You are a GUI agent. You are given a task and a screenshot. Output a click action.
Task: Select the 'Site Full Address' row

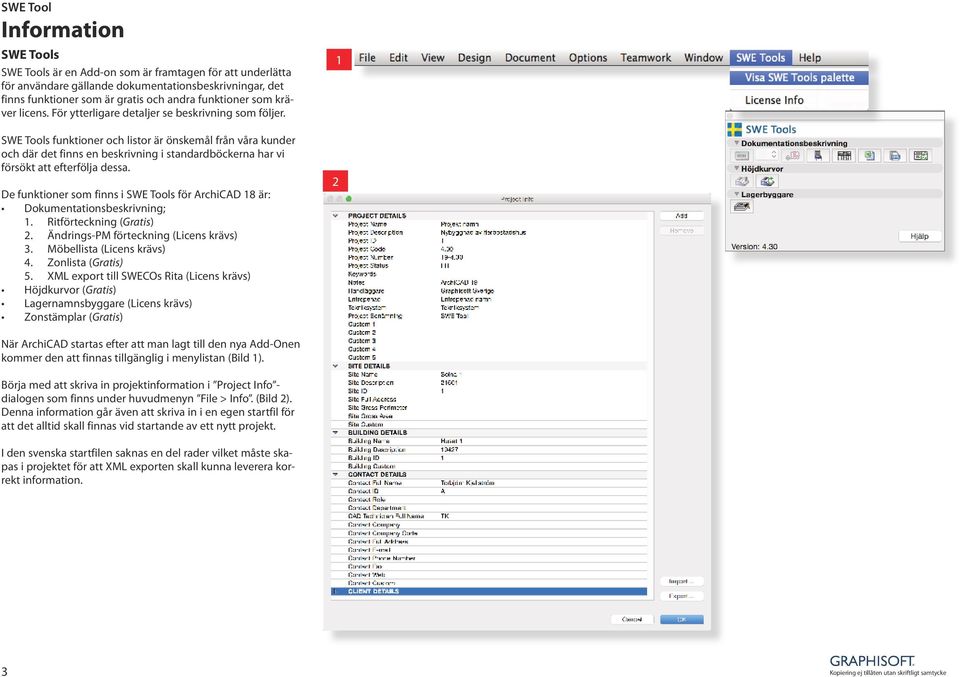point(489,399)
